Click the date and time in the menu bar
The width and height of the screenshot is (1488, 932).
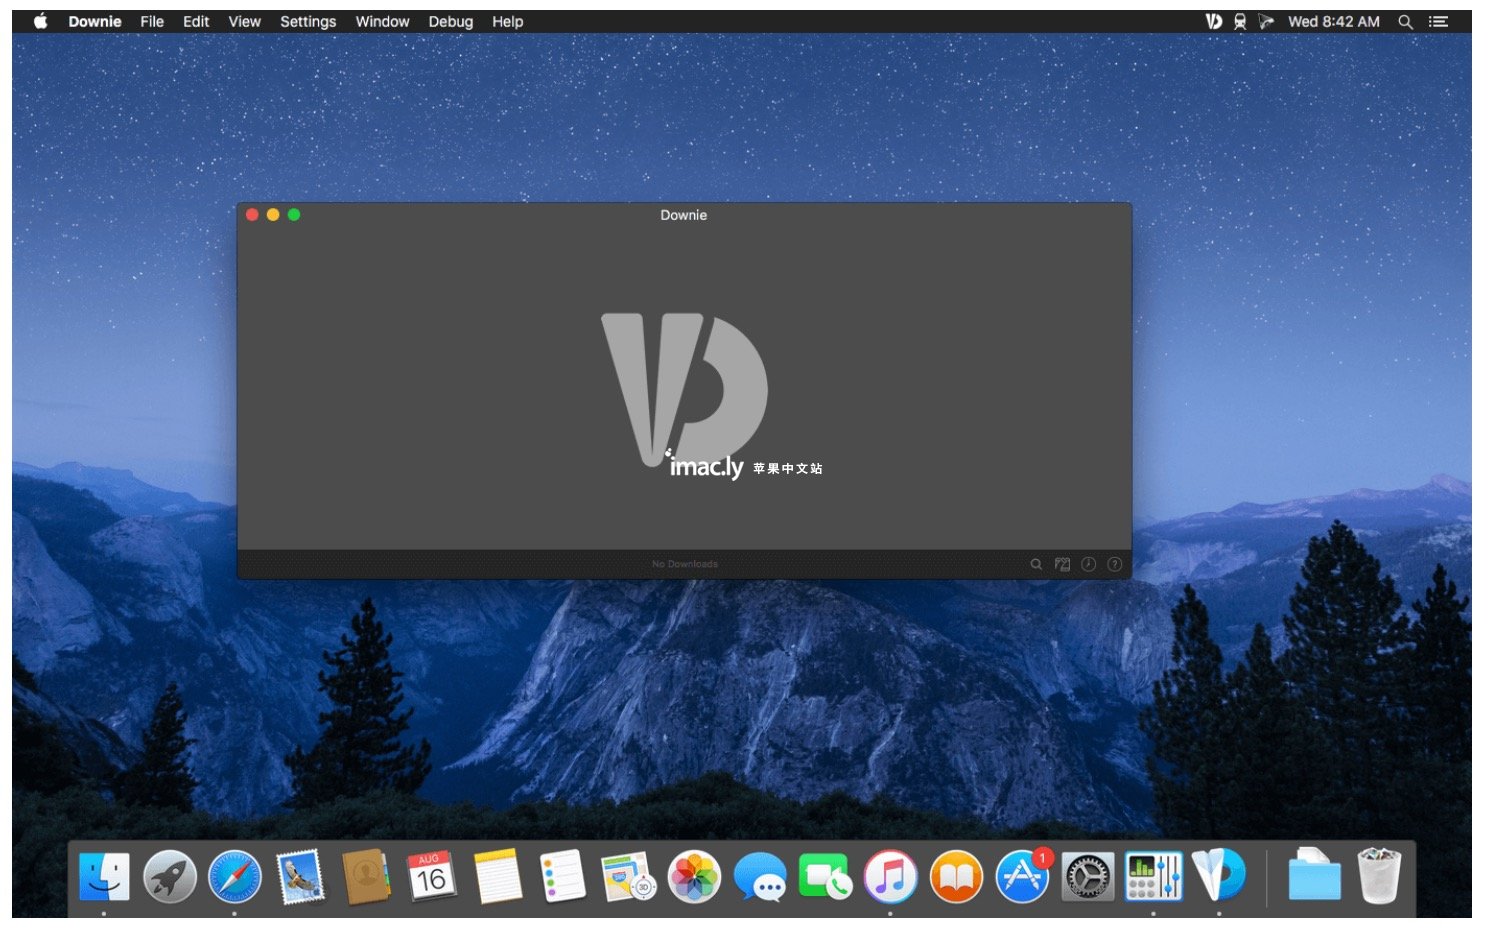(x=1334, y=21)
